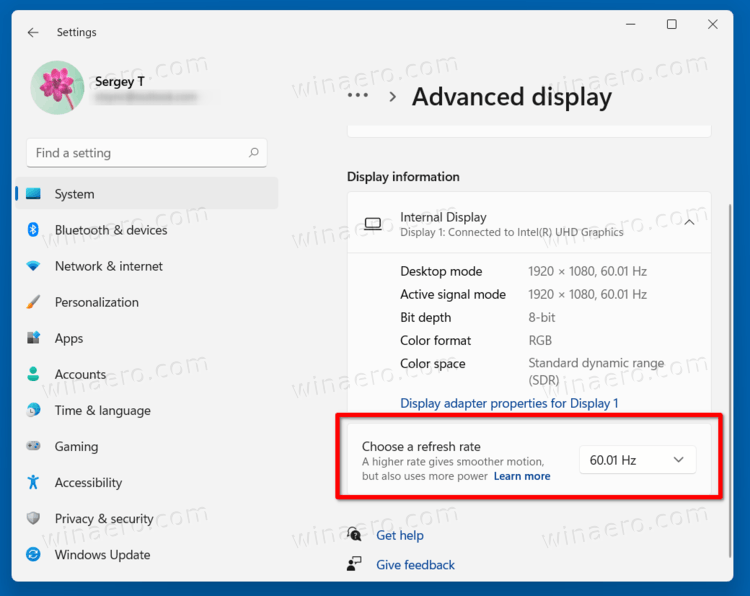Click the Choose a refresh rate label

click(x=421, y=447)
